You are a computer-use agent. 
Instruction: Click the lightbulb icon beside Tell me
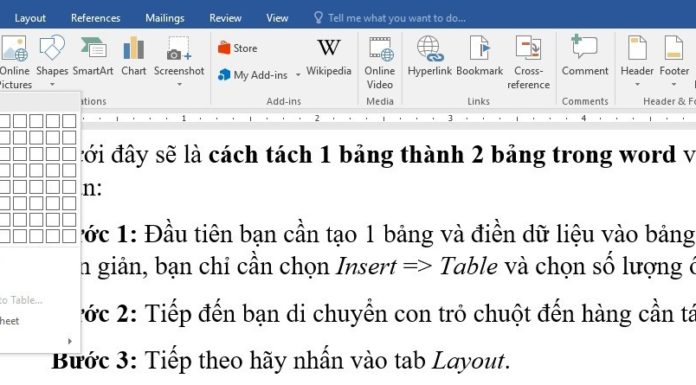point(318,17)
